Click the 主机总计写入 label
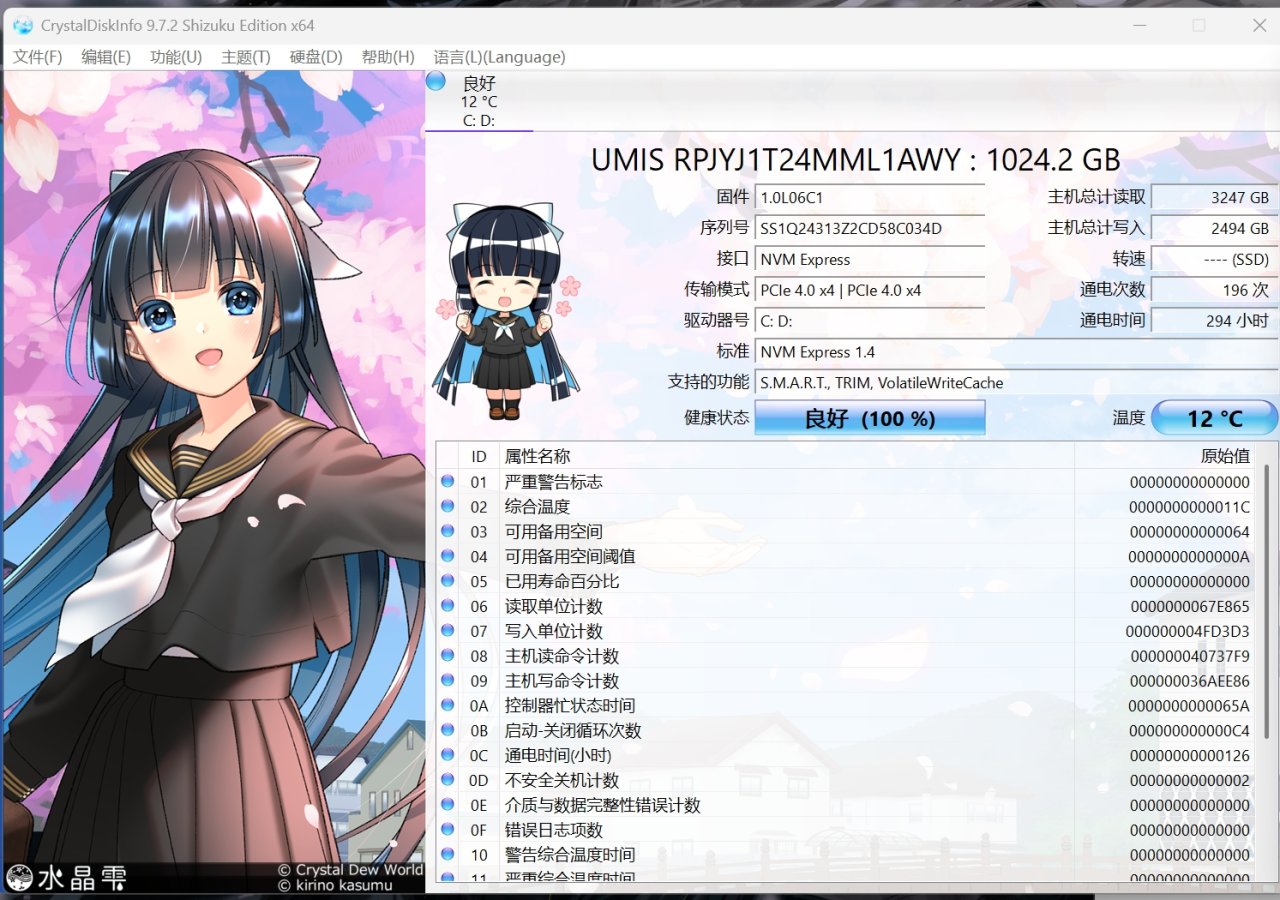 pyautogui.click(x=1097, y=228)
